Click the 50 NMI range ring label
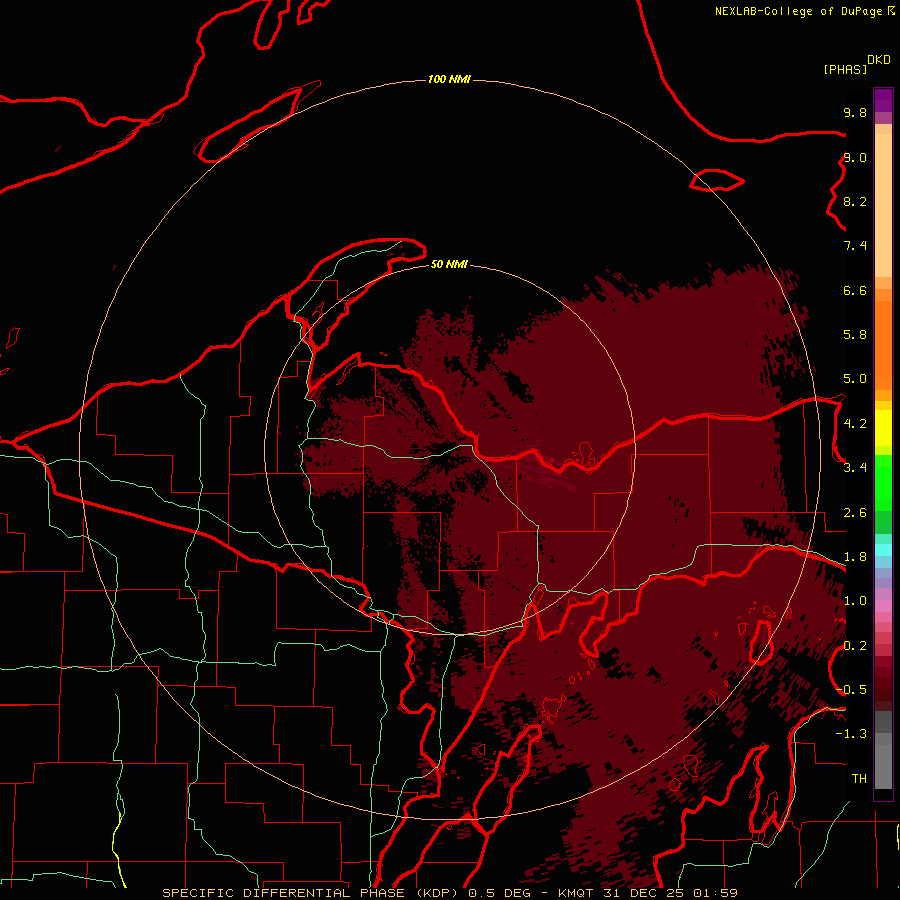Image resolution: width=900 pixels, height=900 pixels. (449, 264)
